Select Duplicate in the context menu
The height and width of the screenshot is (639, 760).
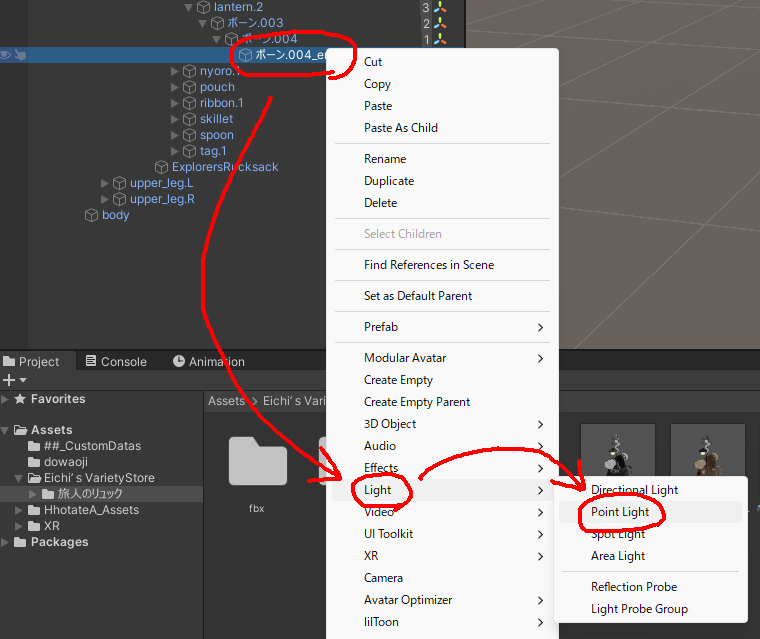389,181
